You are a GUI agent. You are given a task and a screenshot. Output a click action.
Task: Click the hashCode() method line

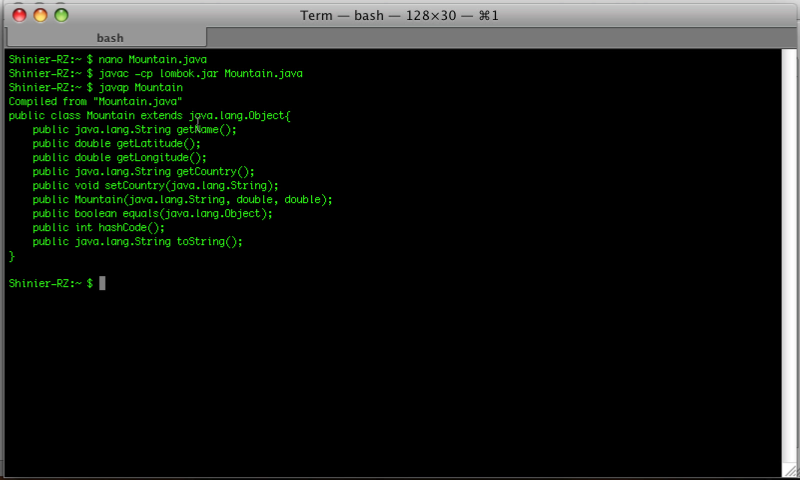pyautogui.click(x=99, y=228)
